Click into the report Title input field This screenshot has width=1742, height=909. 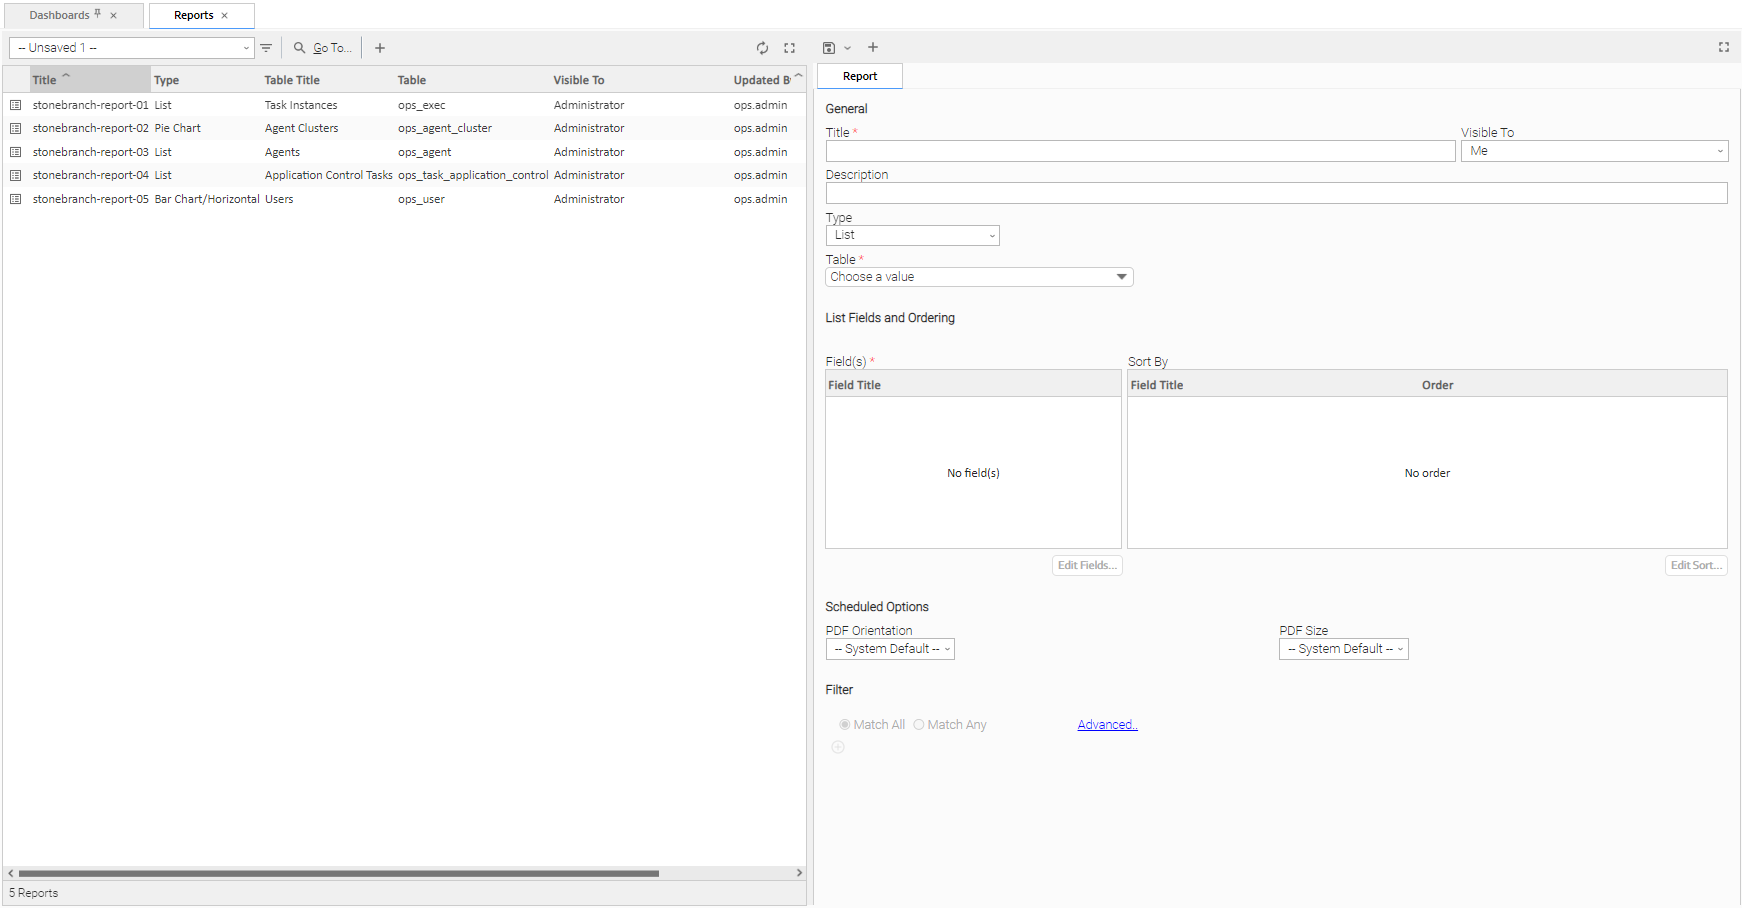[x=1140, y=151]
